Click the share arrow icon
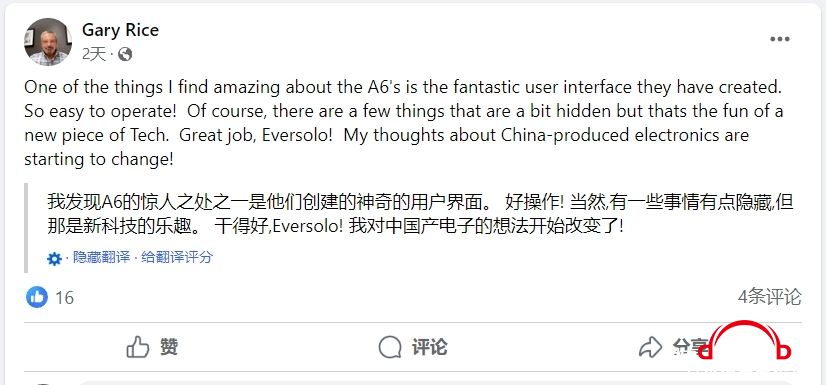 point(650,347)
